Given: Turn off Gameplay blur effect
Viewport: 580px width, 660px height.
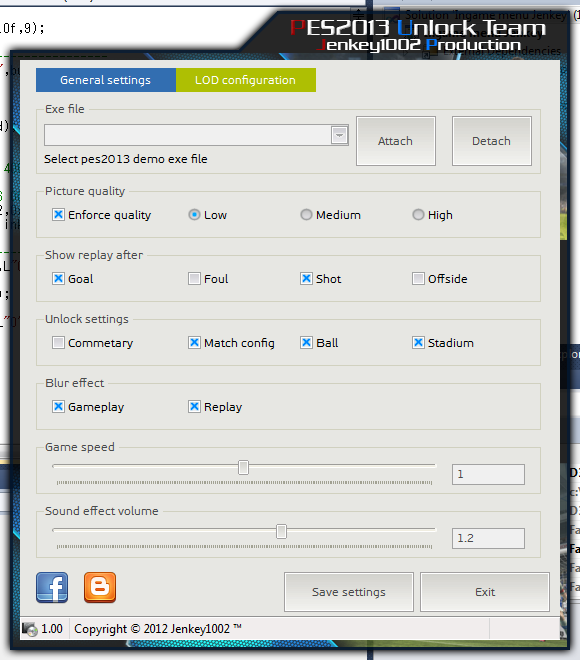Looking at the screenshot, I should tap(59, 407).
